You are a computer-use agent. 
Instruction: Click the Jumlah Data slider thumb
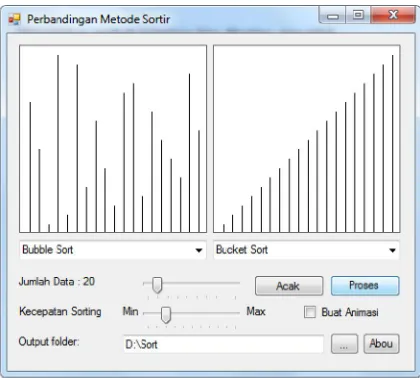pyautogui.click(x=157, y=285)
